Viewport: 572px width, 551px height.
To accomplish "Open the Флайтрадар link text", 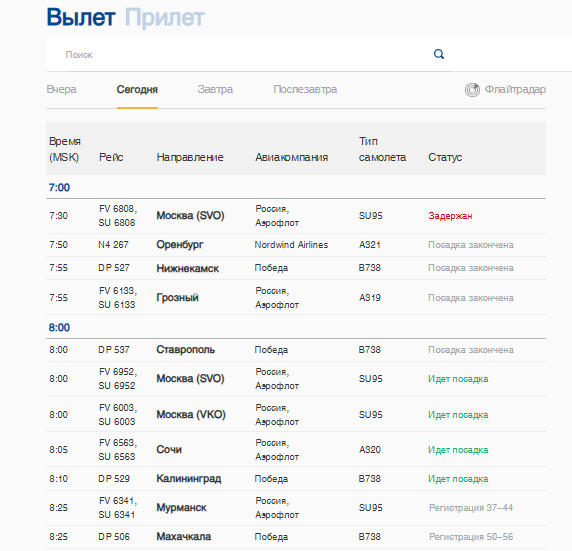I will click(515, 89).
